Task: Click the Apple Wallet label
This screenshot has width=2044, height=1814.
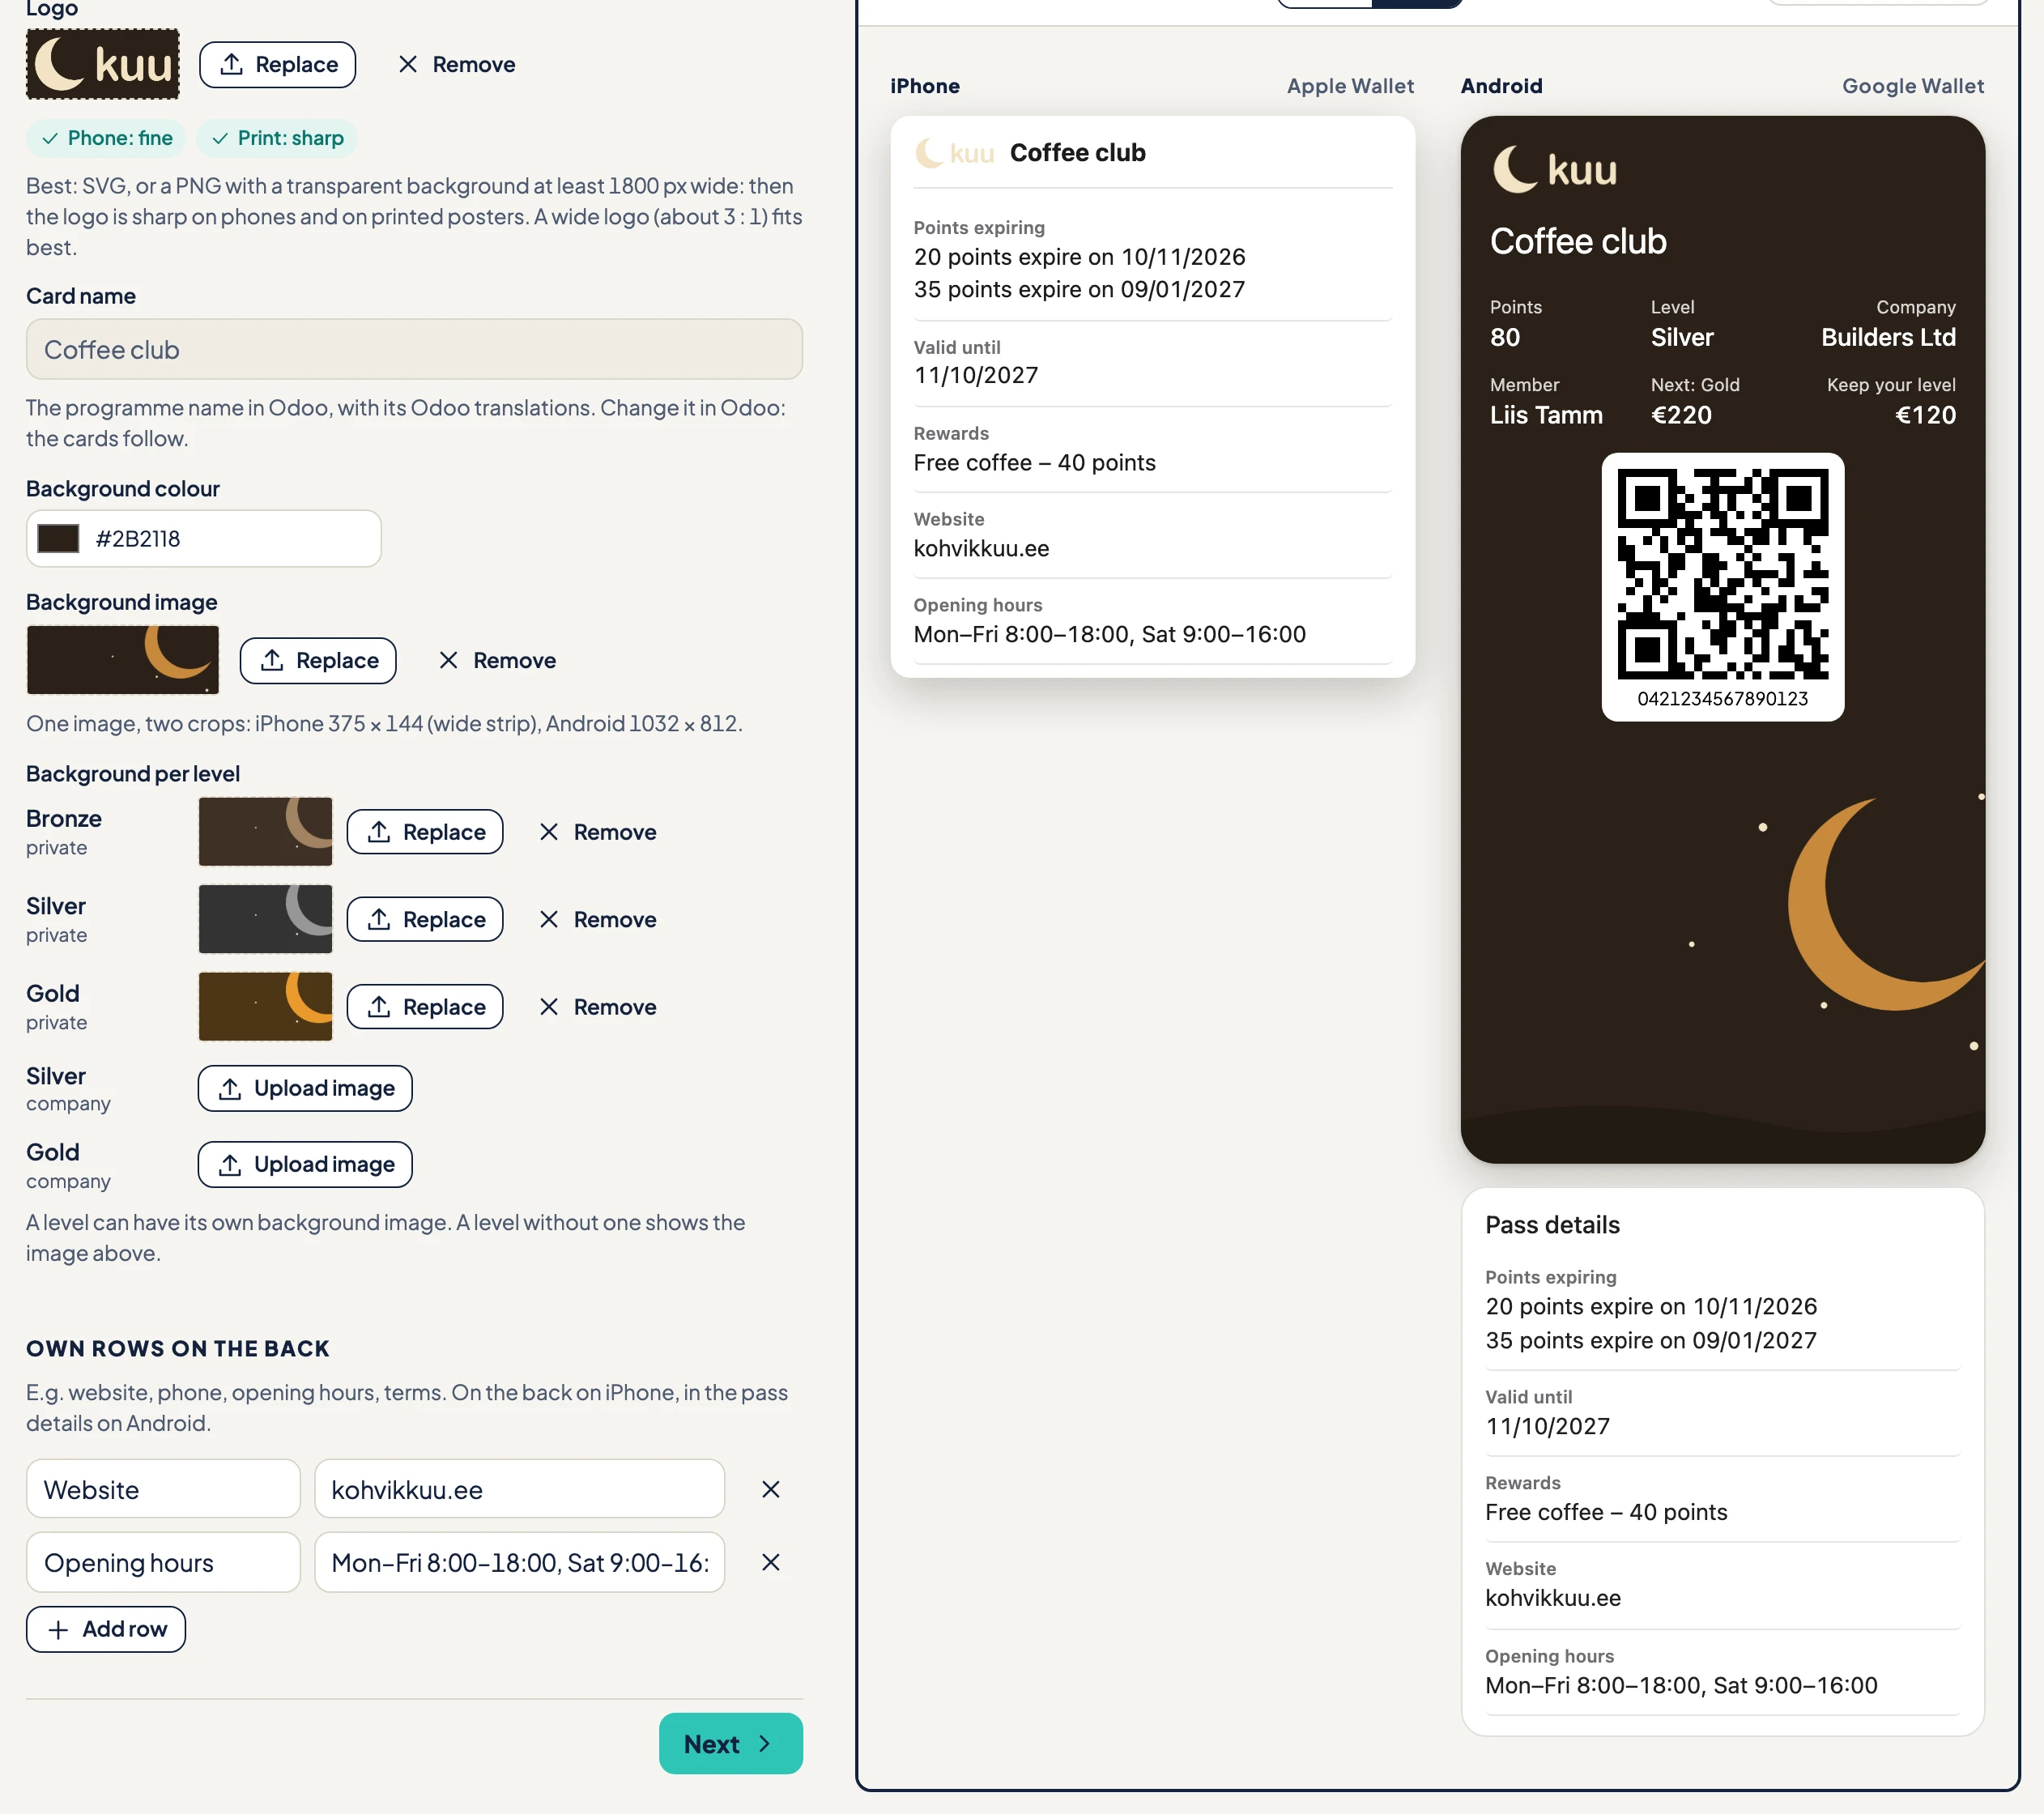Action: [x=1350, y=86]
